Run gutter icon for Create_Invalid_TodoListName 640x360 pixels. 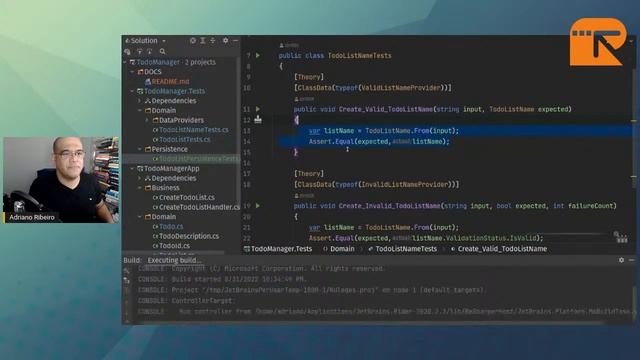pyautogui.click(x=258, y=206)
